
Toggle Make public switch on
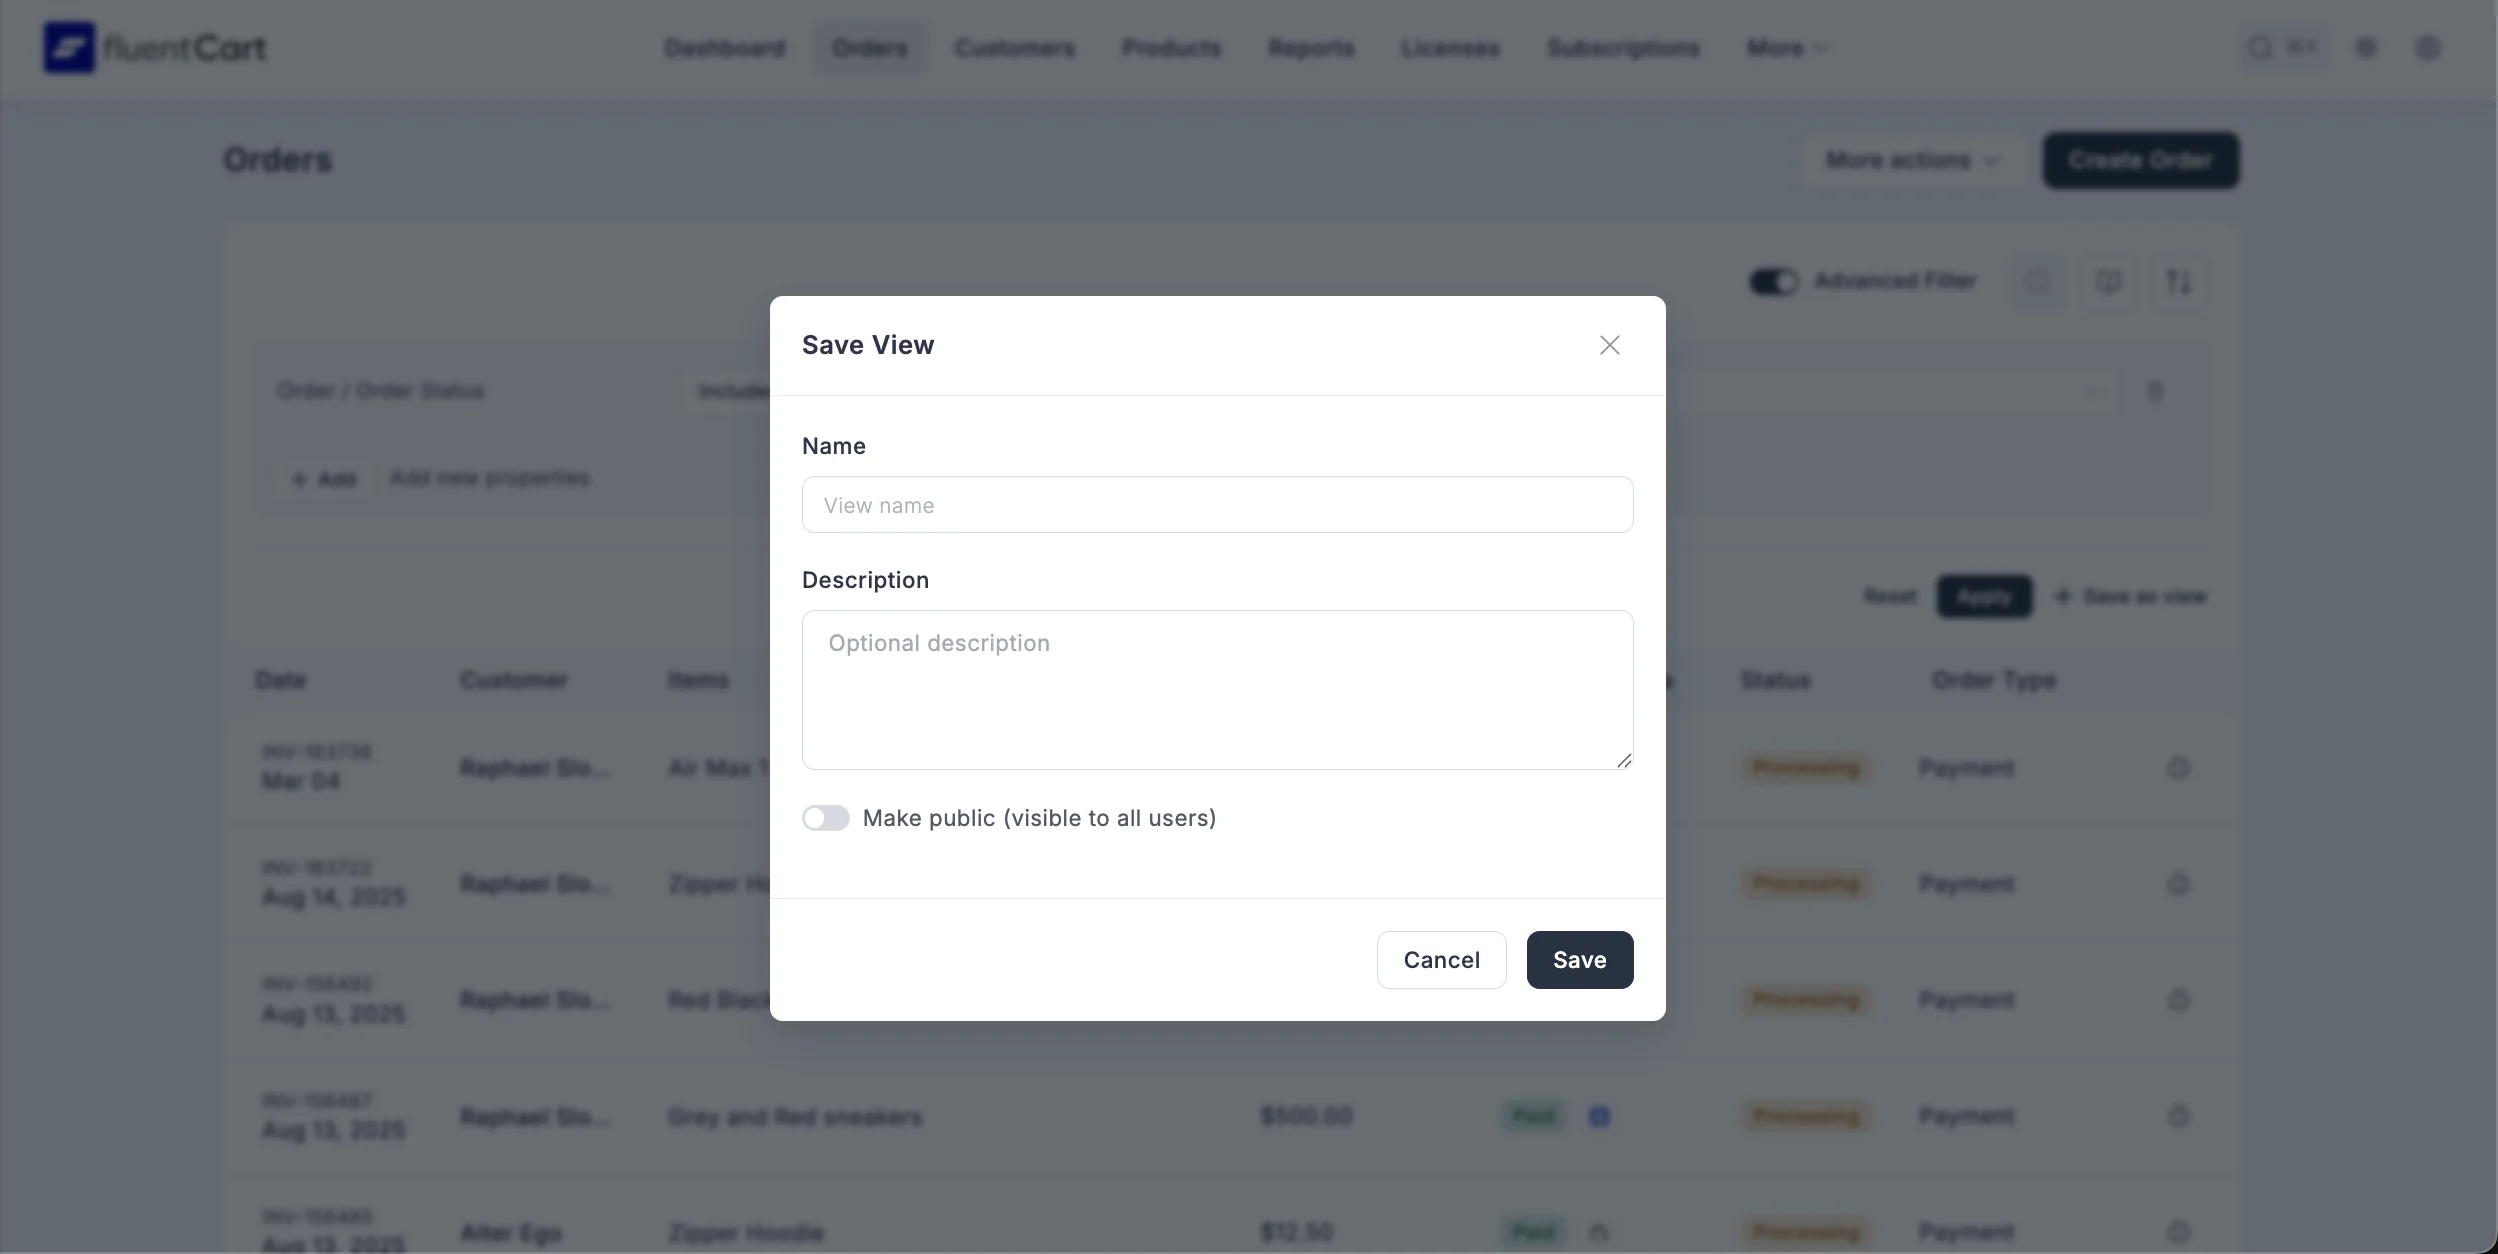pyautogui.click(x=826, y=818)
